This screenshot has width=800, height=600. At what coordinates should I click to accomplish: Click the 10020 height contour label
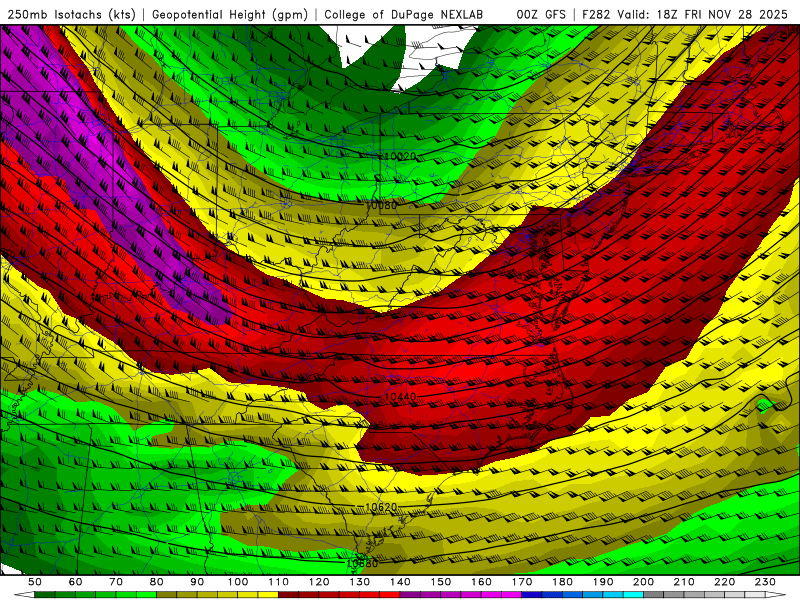[x=399, y=156]
